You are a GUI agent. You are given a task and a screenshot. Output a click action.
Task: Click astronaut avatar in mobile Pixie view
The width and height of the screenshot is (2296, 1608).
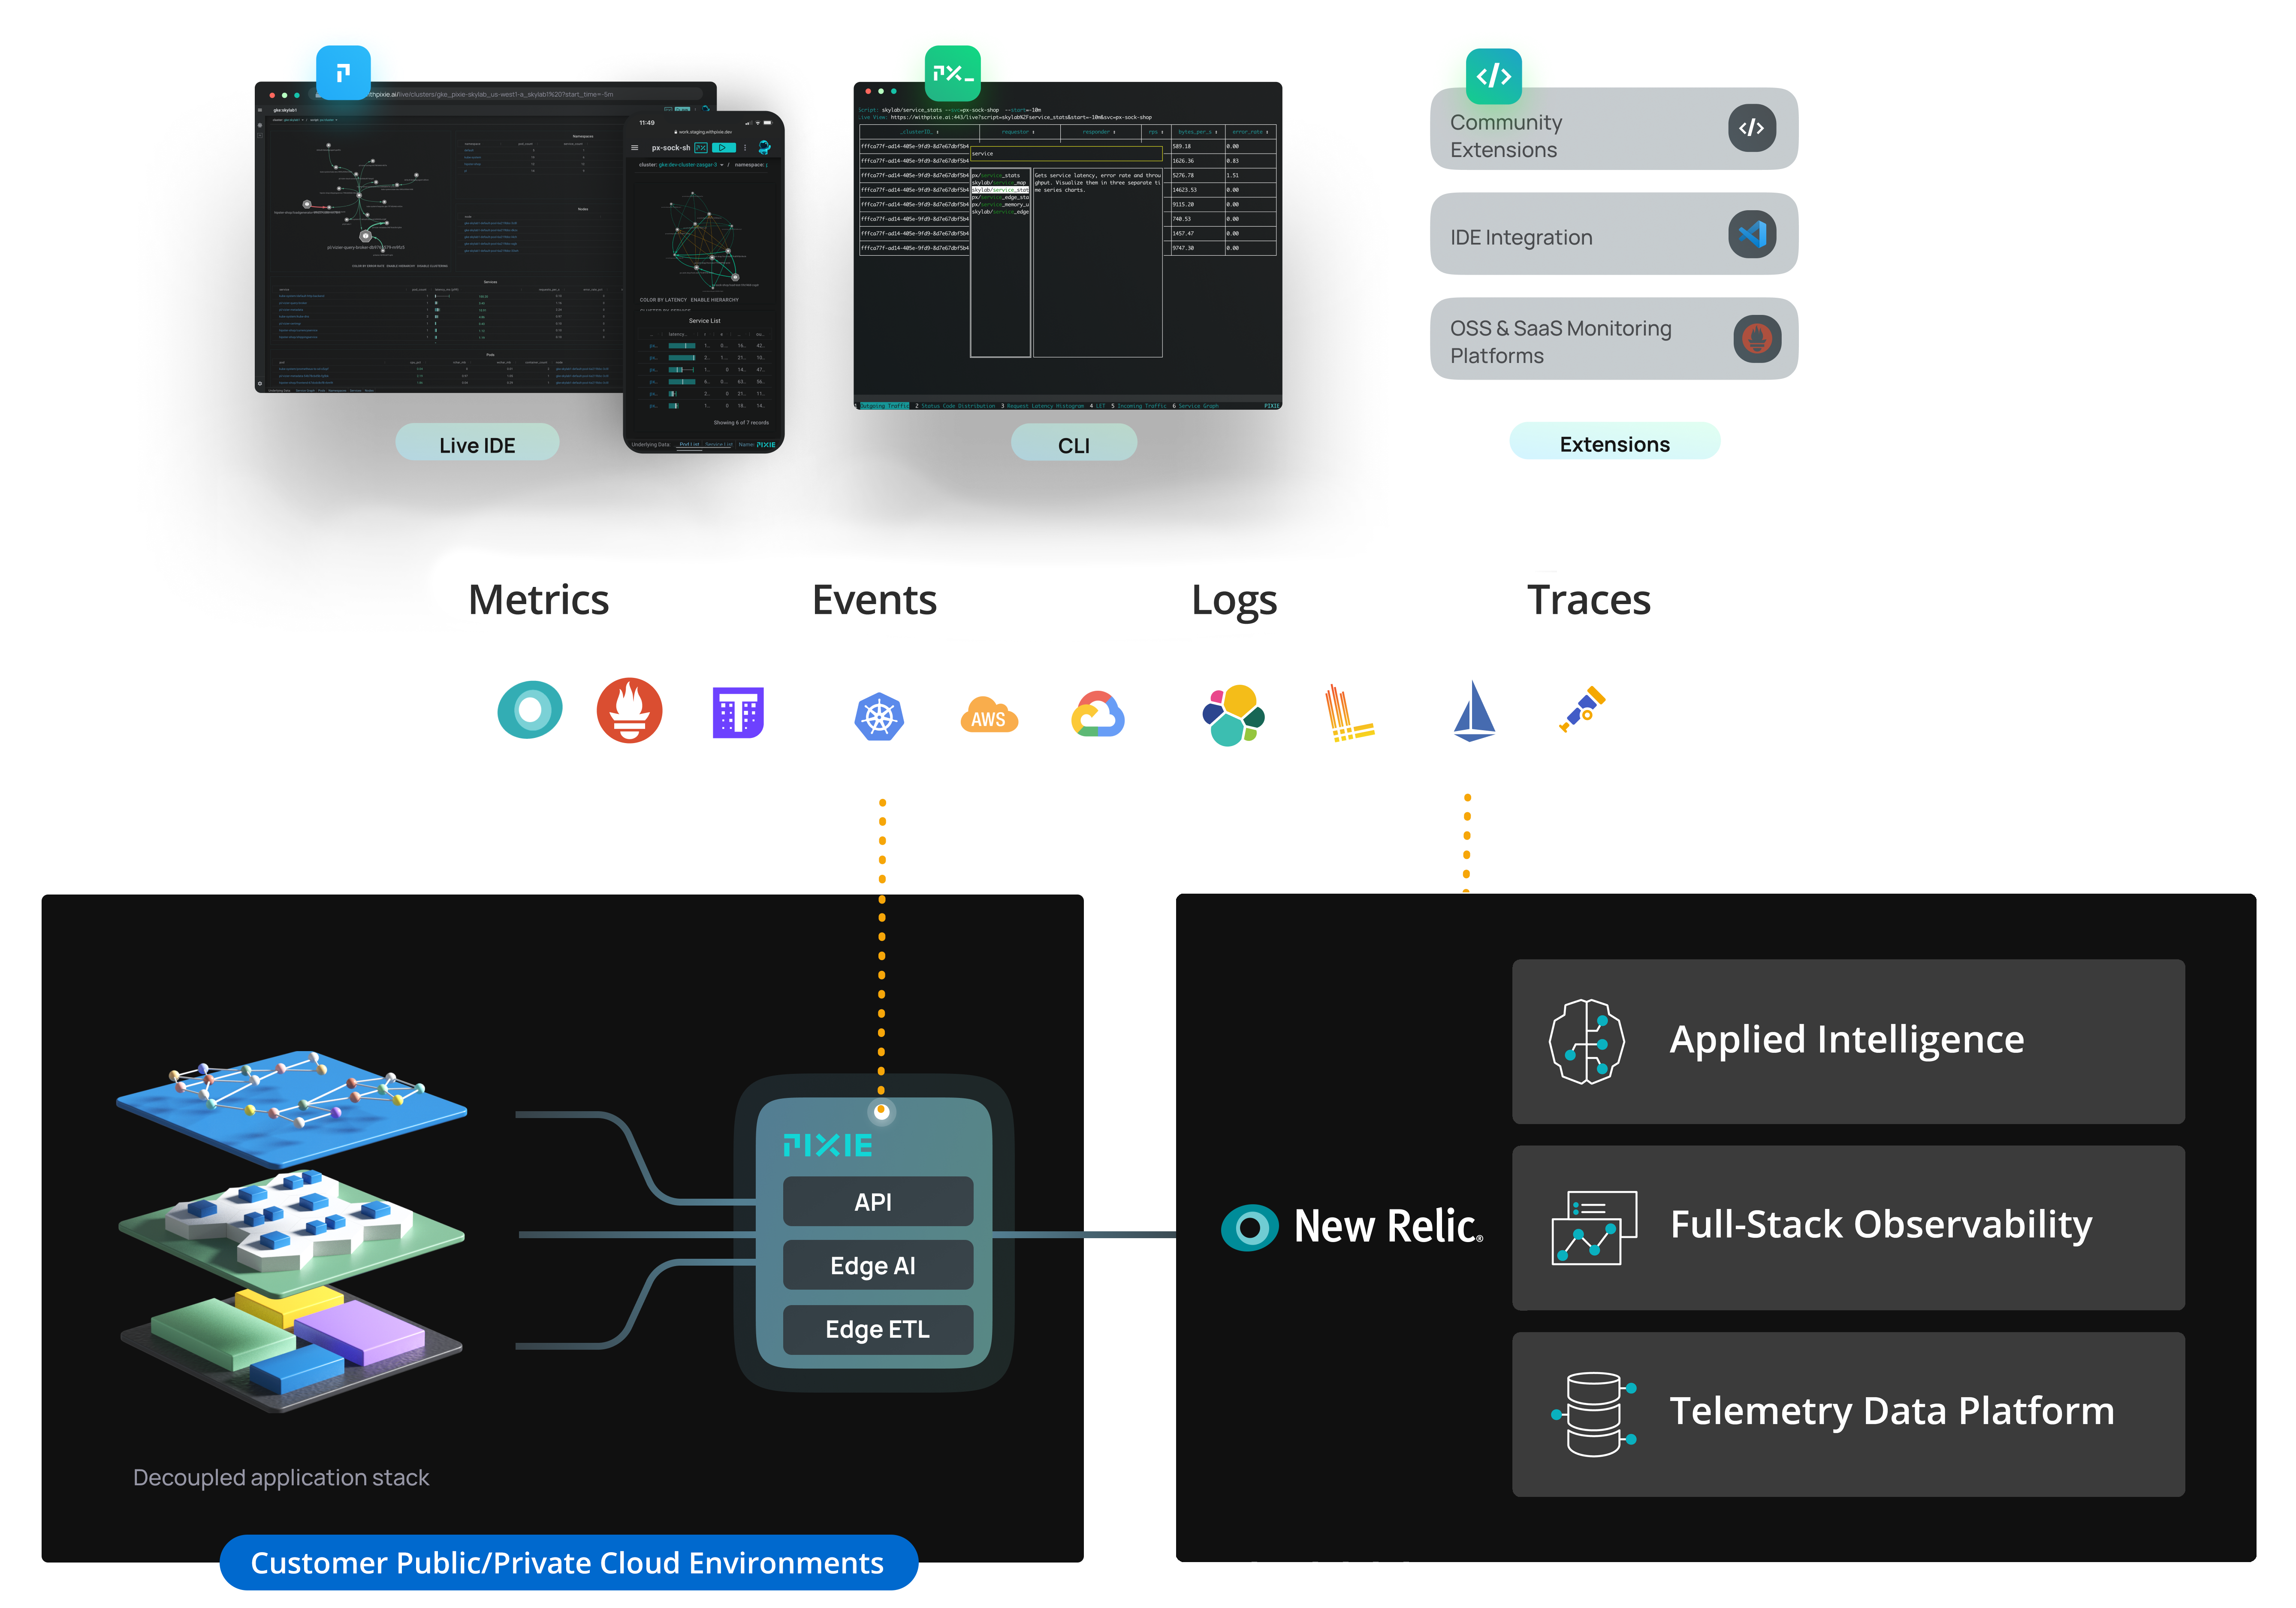(x=765, y=148)
